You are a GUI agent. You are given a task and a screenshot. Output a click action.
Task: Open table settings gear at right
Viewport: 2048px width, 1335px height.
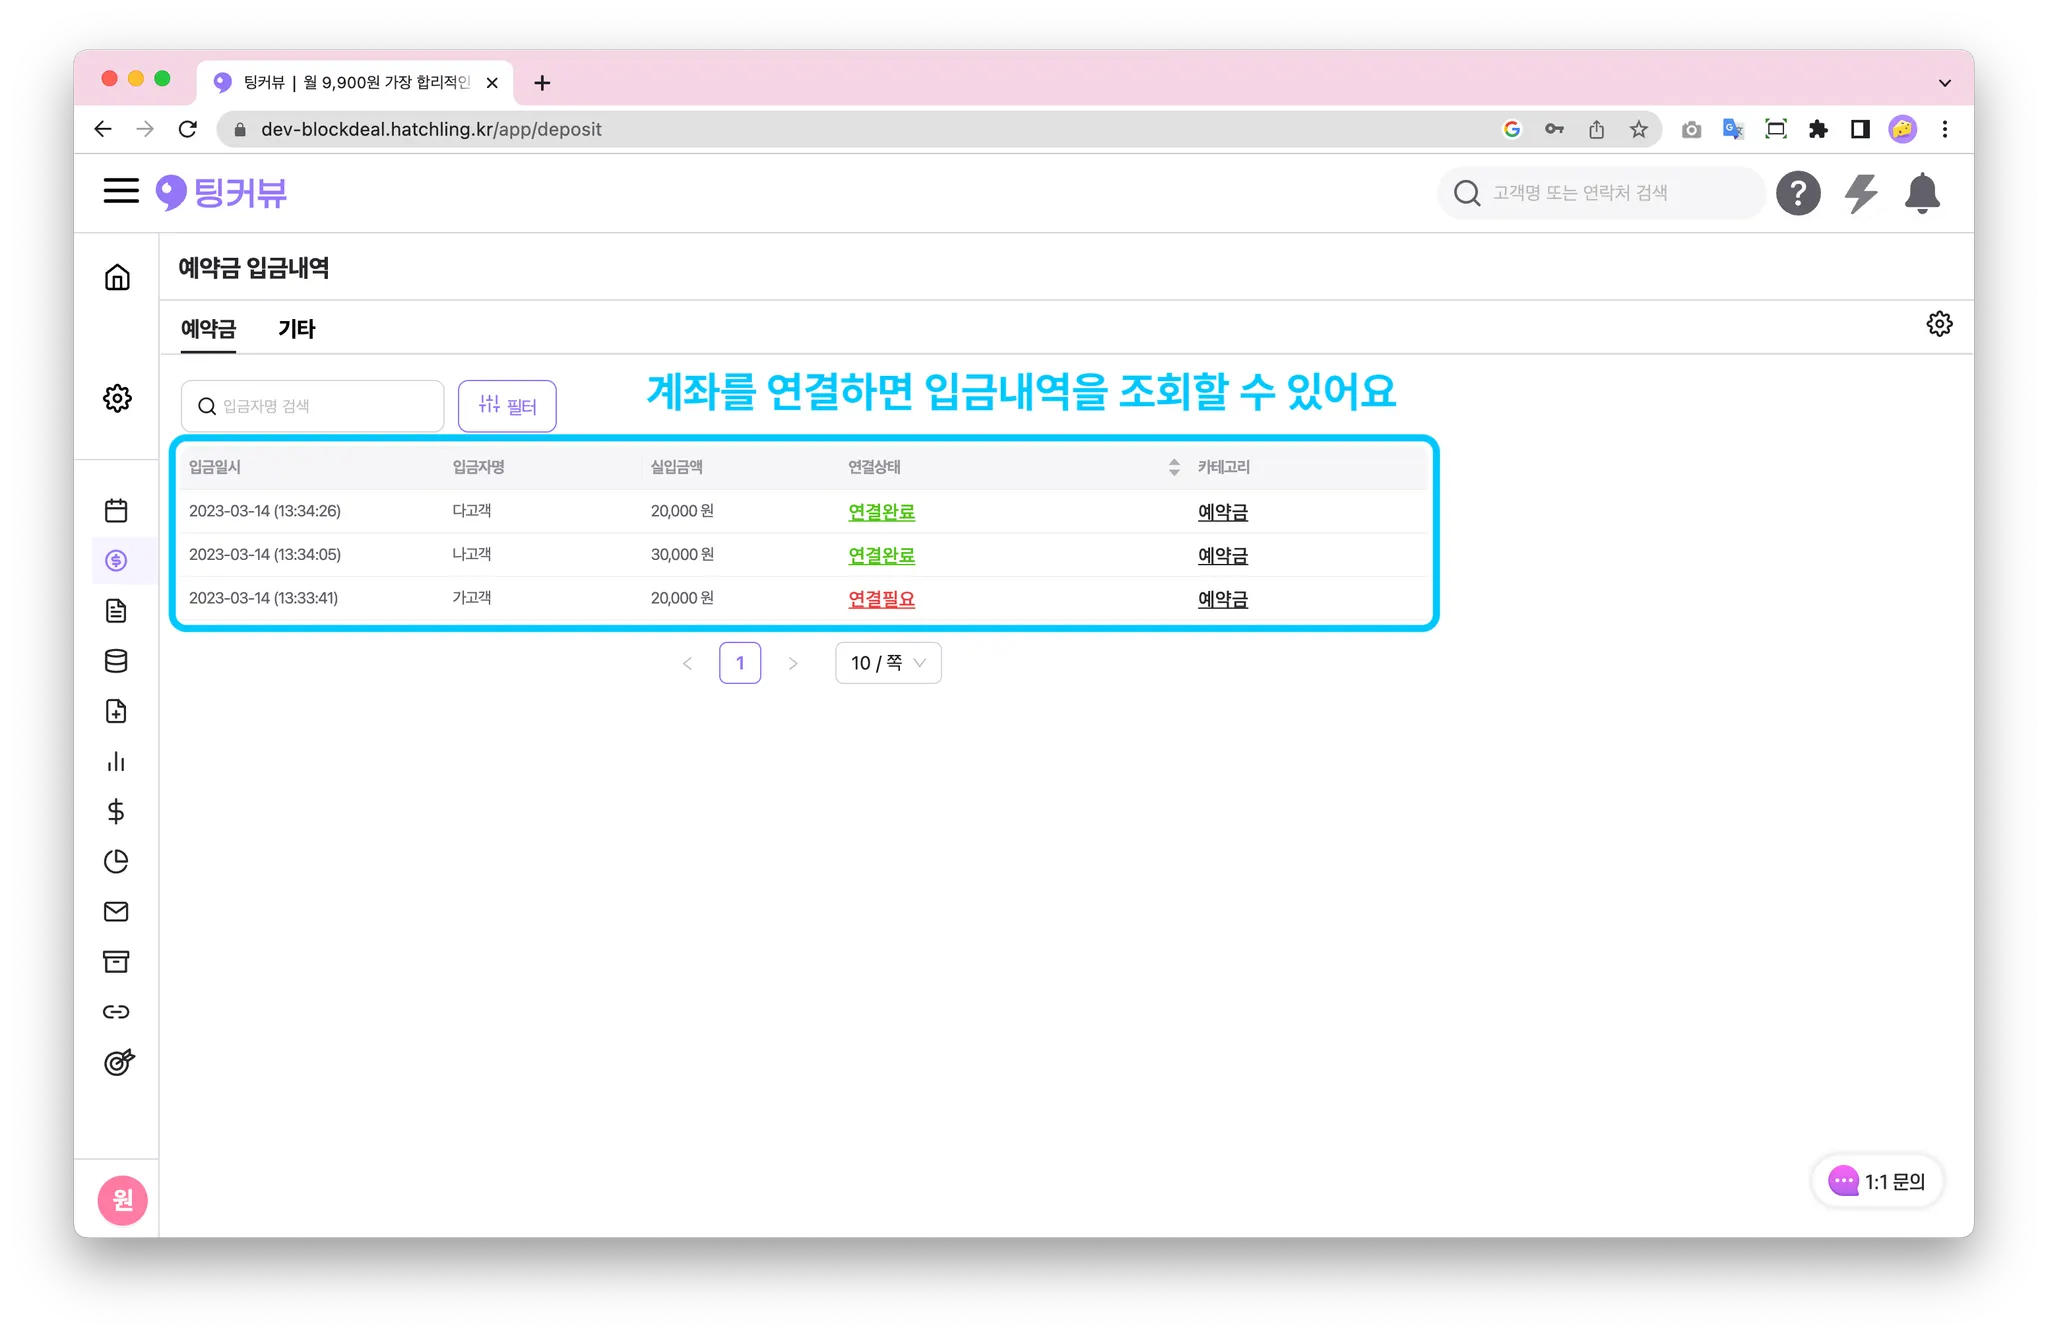[1939, 324]
